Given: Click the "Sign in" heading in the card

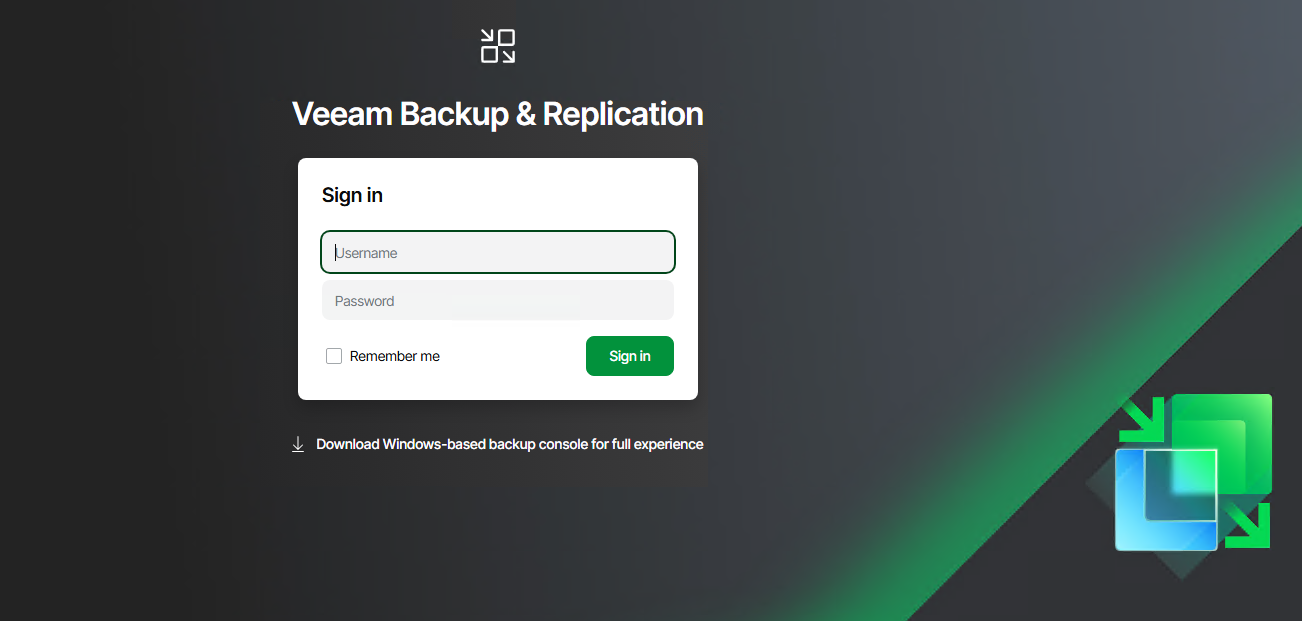Looking at the screenshot, I should (x=352, y=195).
